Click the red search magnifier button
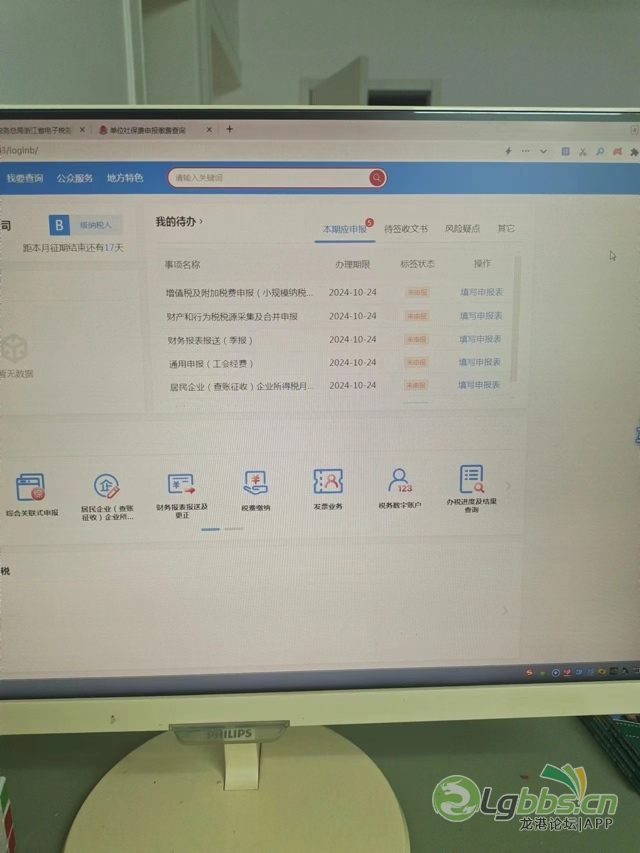The image size is (640, 853). point(377,178)
